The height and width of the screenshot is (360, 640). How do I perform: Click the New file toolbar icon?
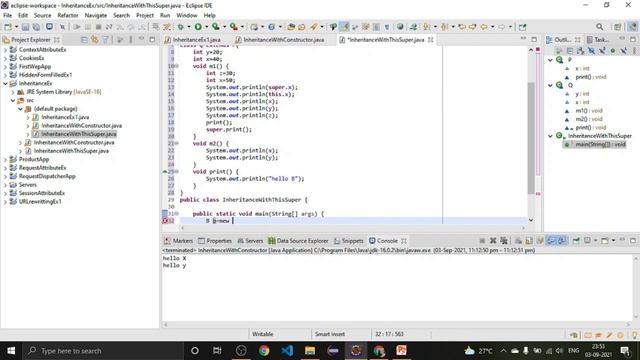[x=8, y=27]
